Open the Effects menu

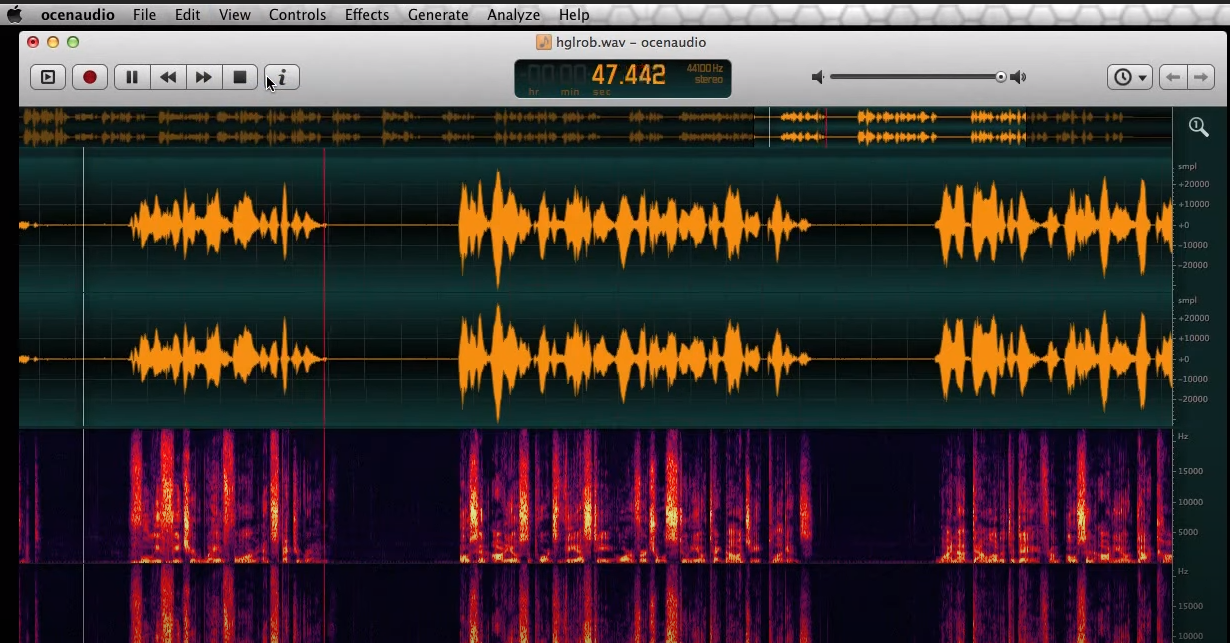(367, 15)
